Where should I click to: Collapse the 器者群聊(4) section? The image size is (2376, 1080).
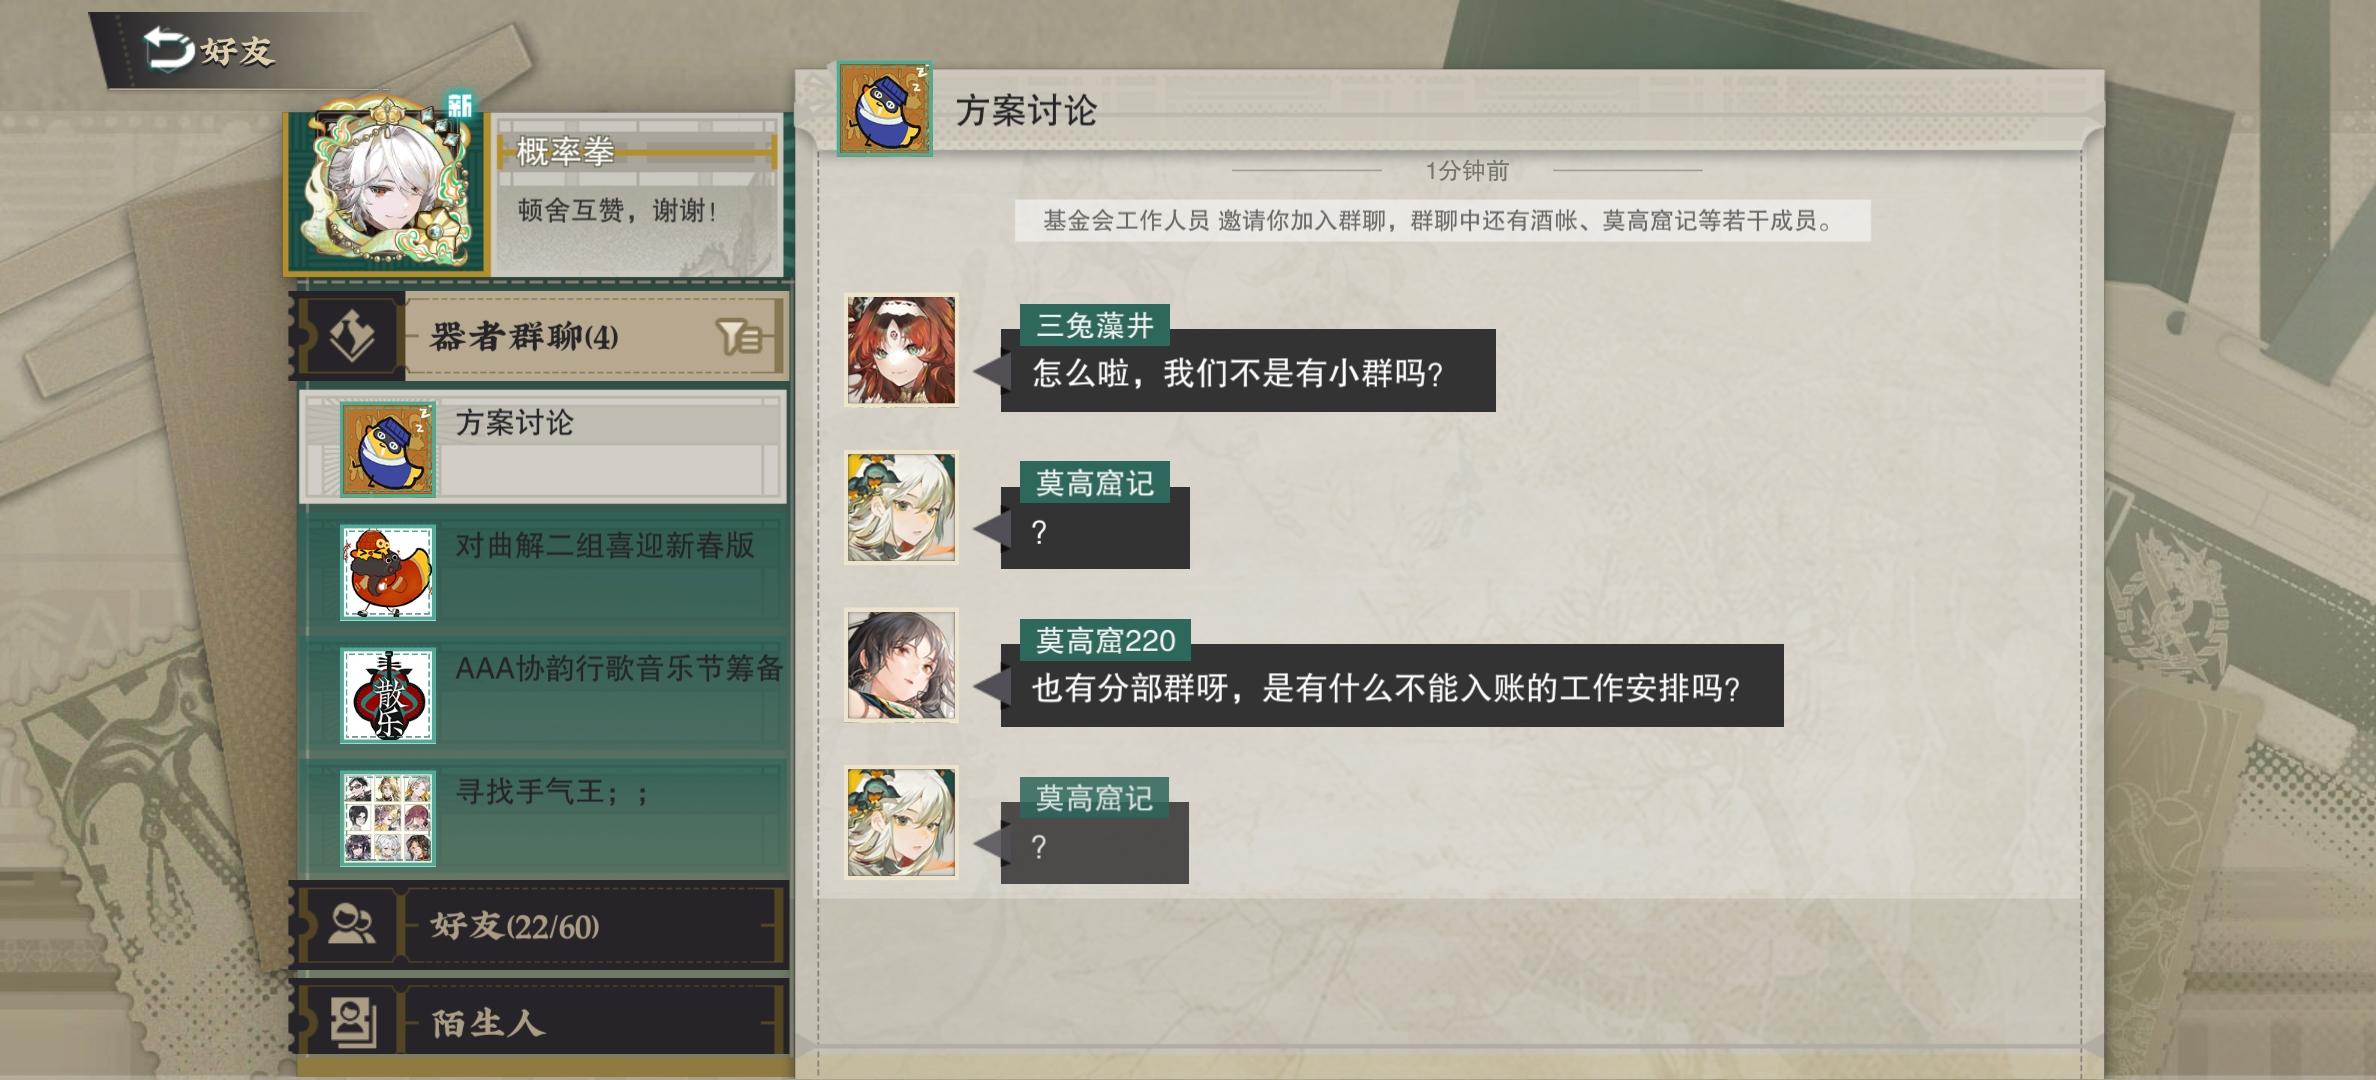(x=540, y=336)
